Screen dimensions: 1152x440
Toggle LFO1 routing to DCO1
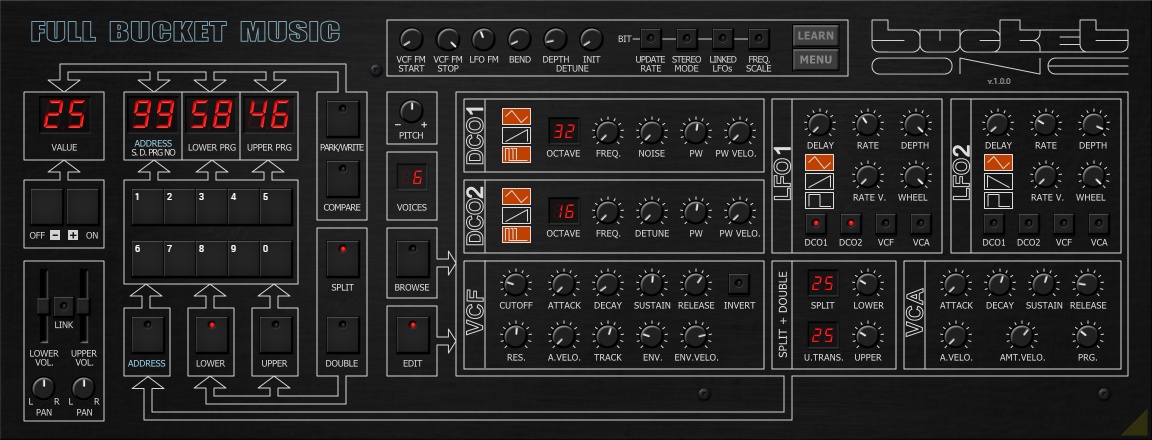point(816,223)
